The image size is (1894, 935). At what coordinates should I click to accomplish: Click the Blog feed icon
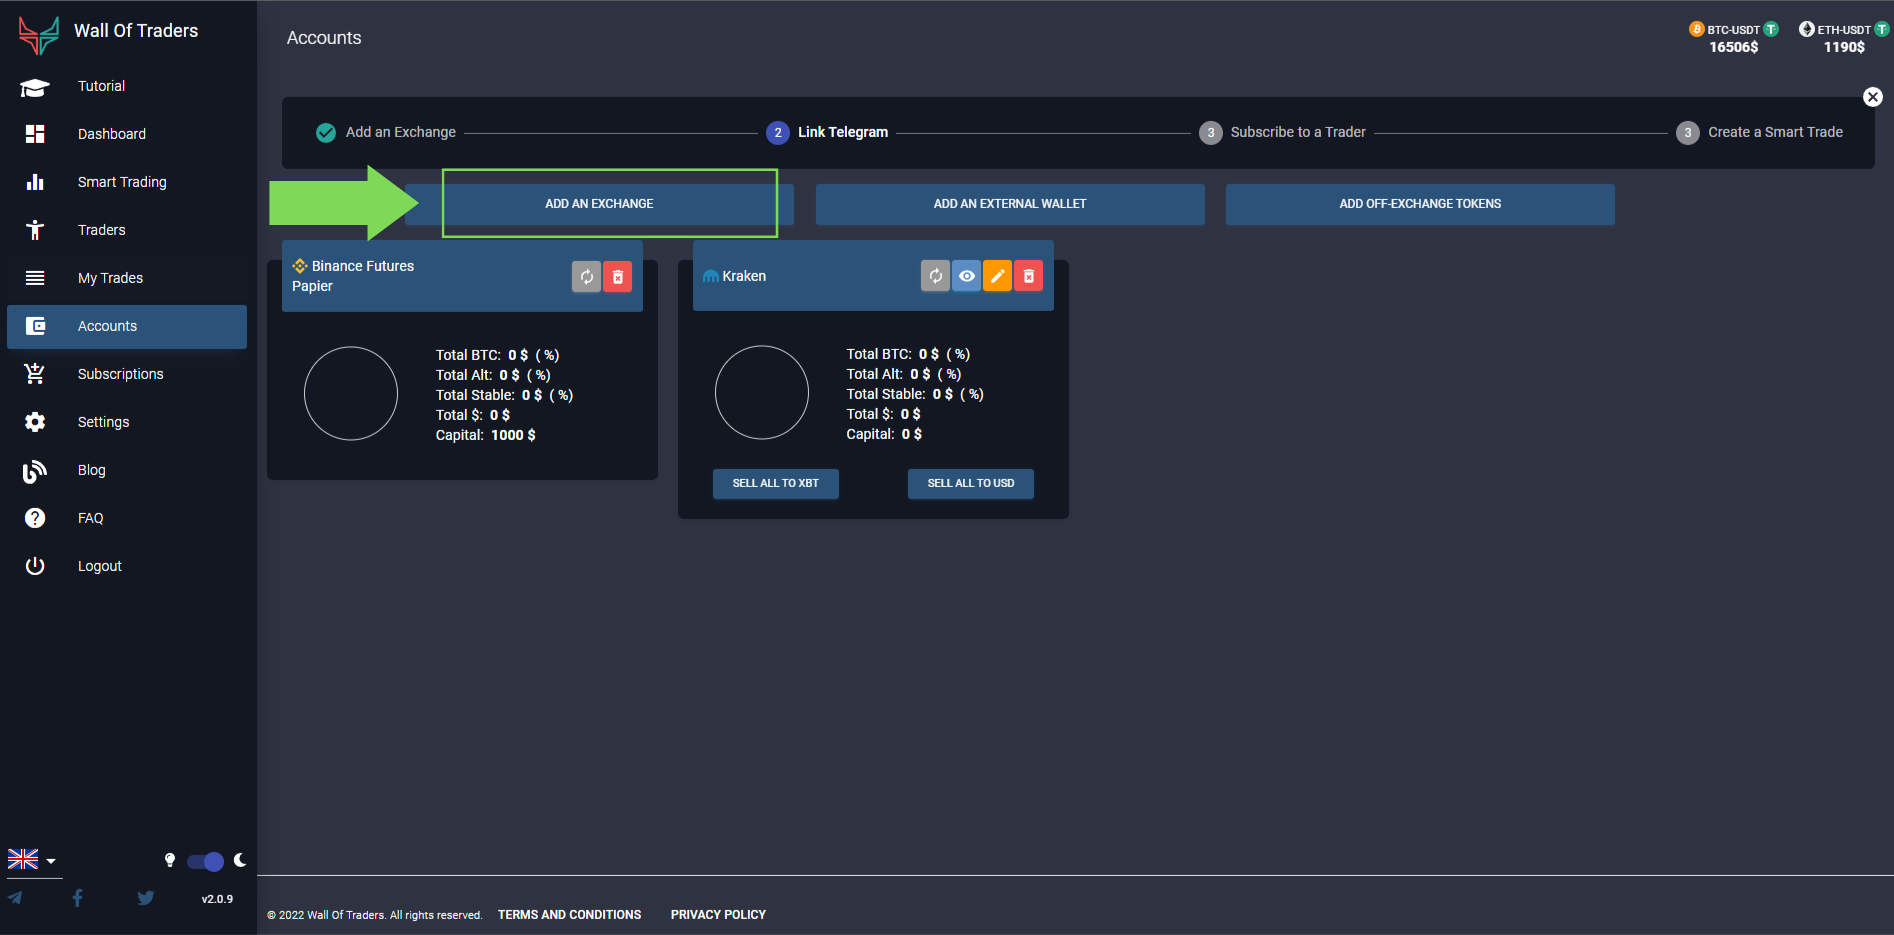[x=35, y=470]
